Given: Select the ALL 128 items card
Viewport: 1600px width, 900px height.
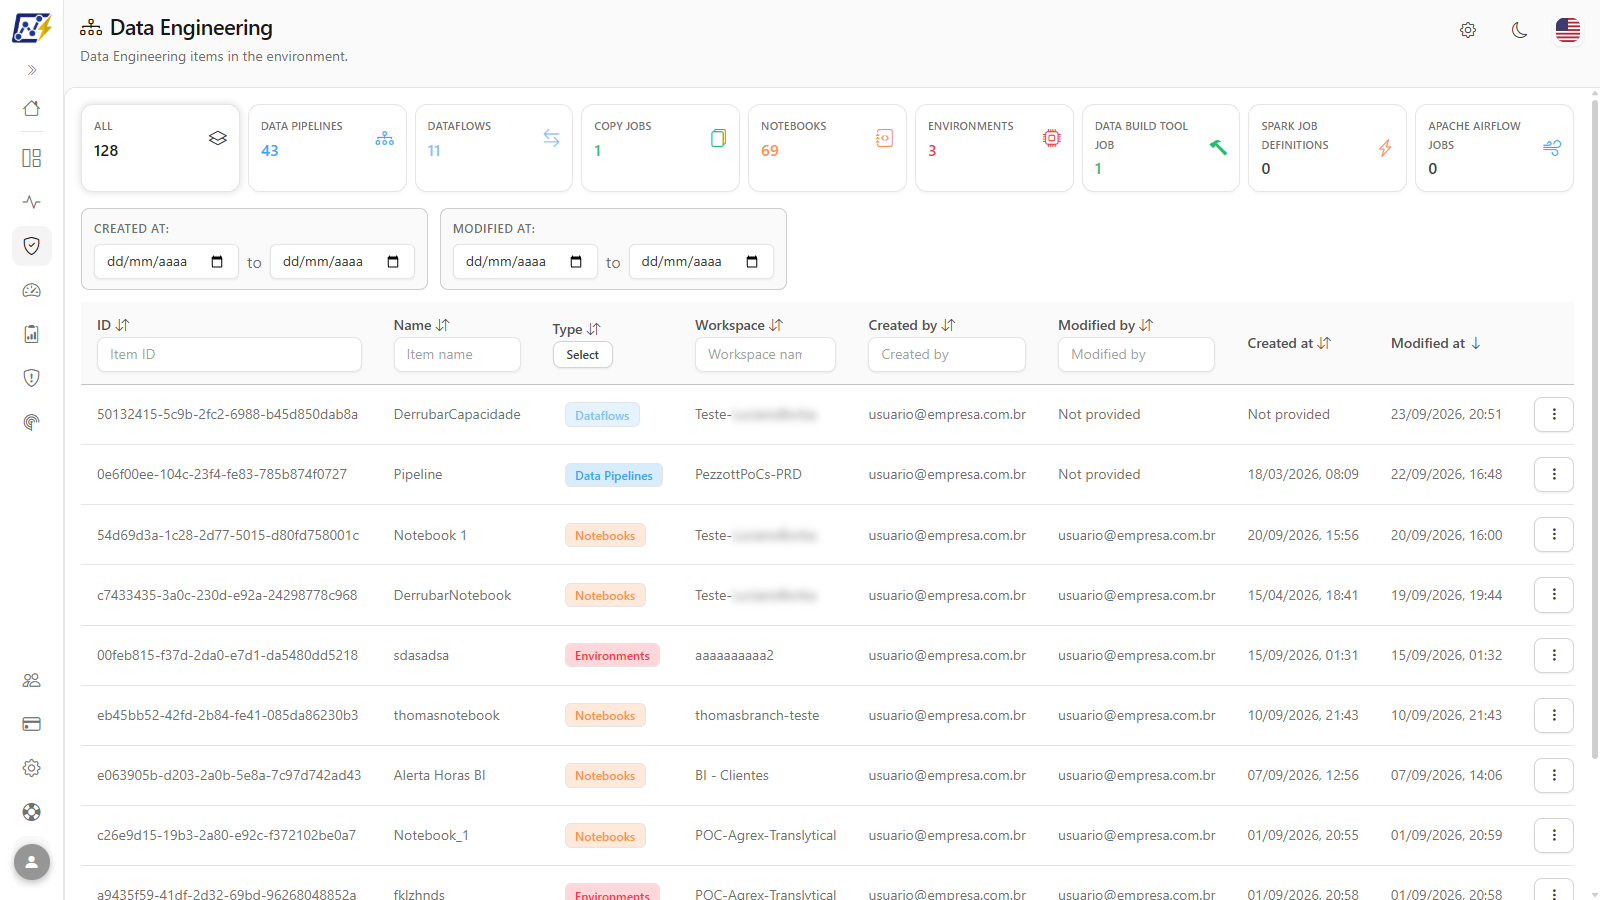Looking at the screenshot, I should click(160, 148).
